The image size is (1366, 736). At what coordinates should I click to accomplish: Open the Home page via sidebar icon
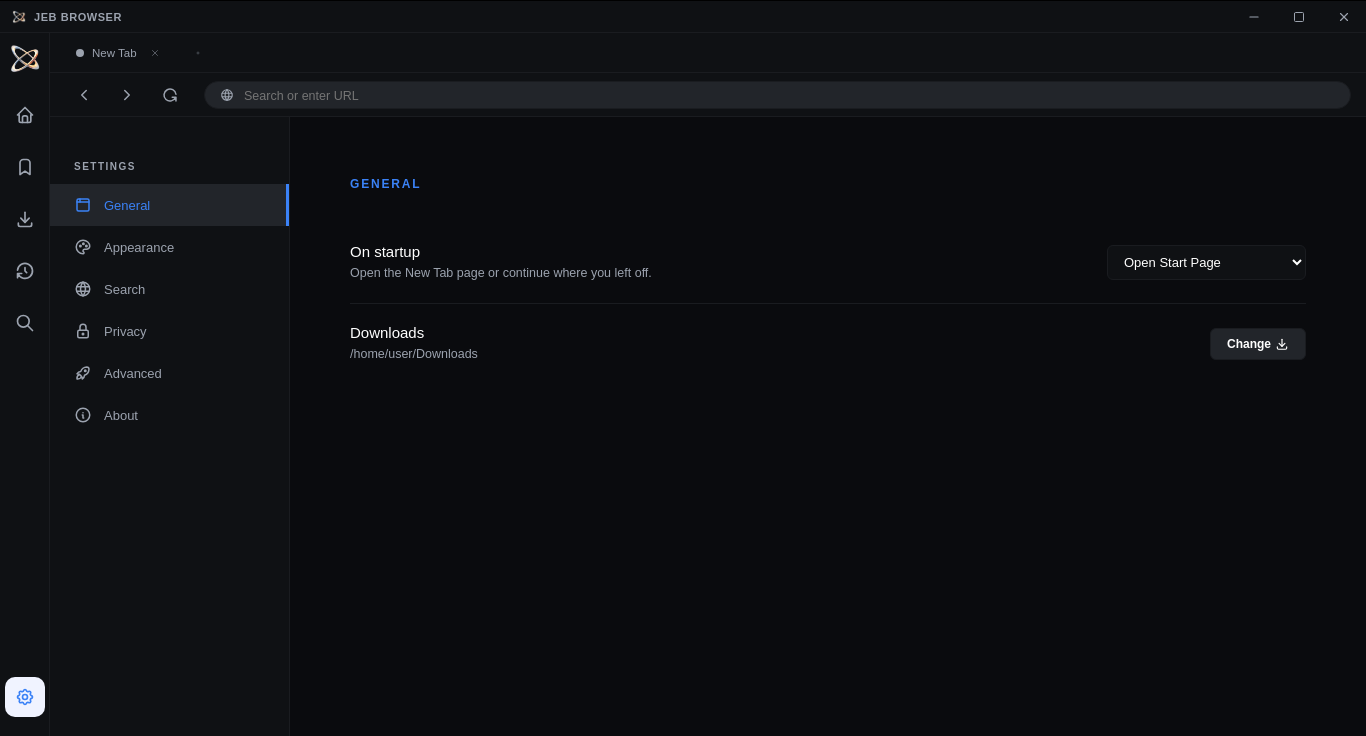(24, 115)
